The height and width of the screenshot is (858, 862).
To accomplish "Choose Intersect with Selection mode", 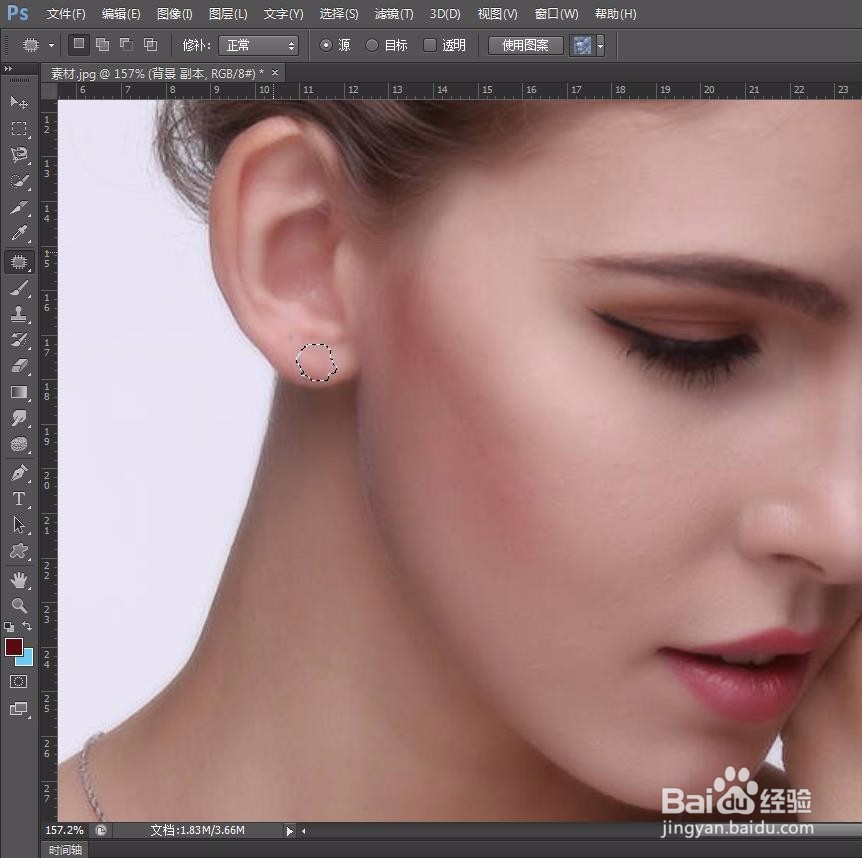I will [151, 45].
